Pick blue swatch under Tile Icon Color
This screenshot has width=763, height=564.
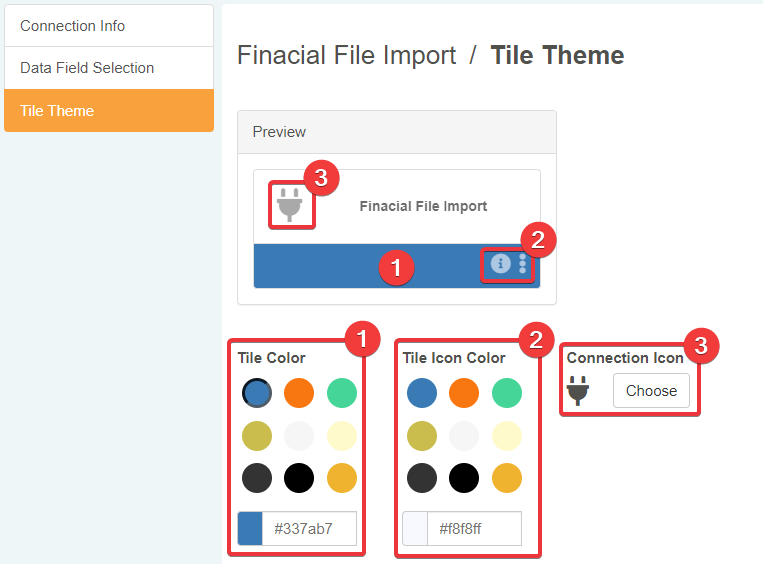point(422,393)
